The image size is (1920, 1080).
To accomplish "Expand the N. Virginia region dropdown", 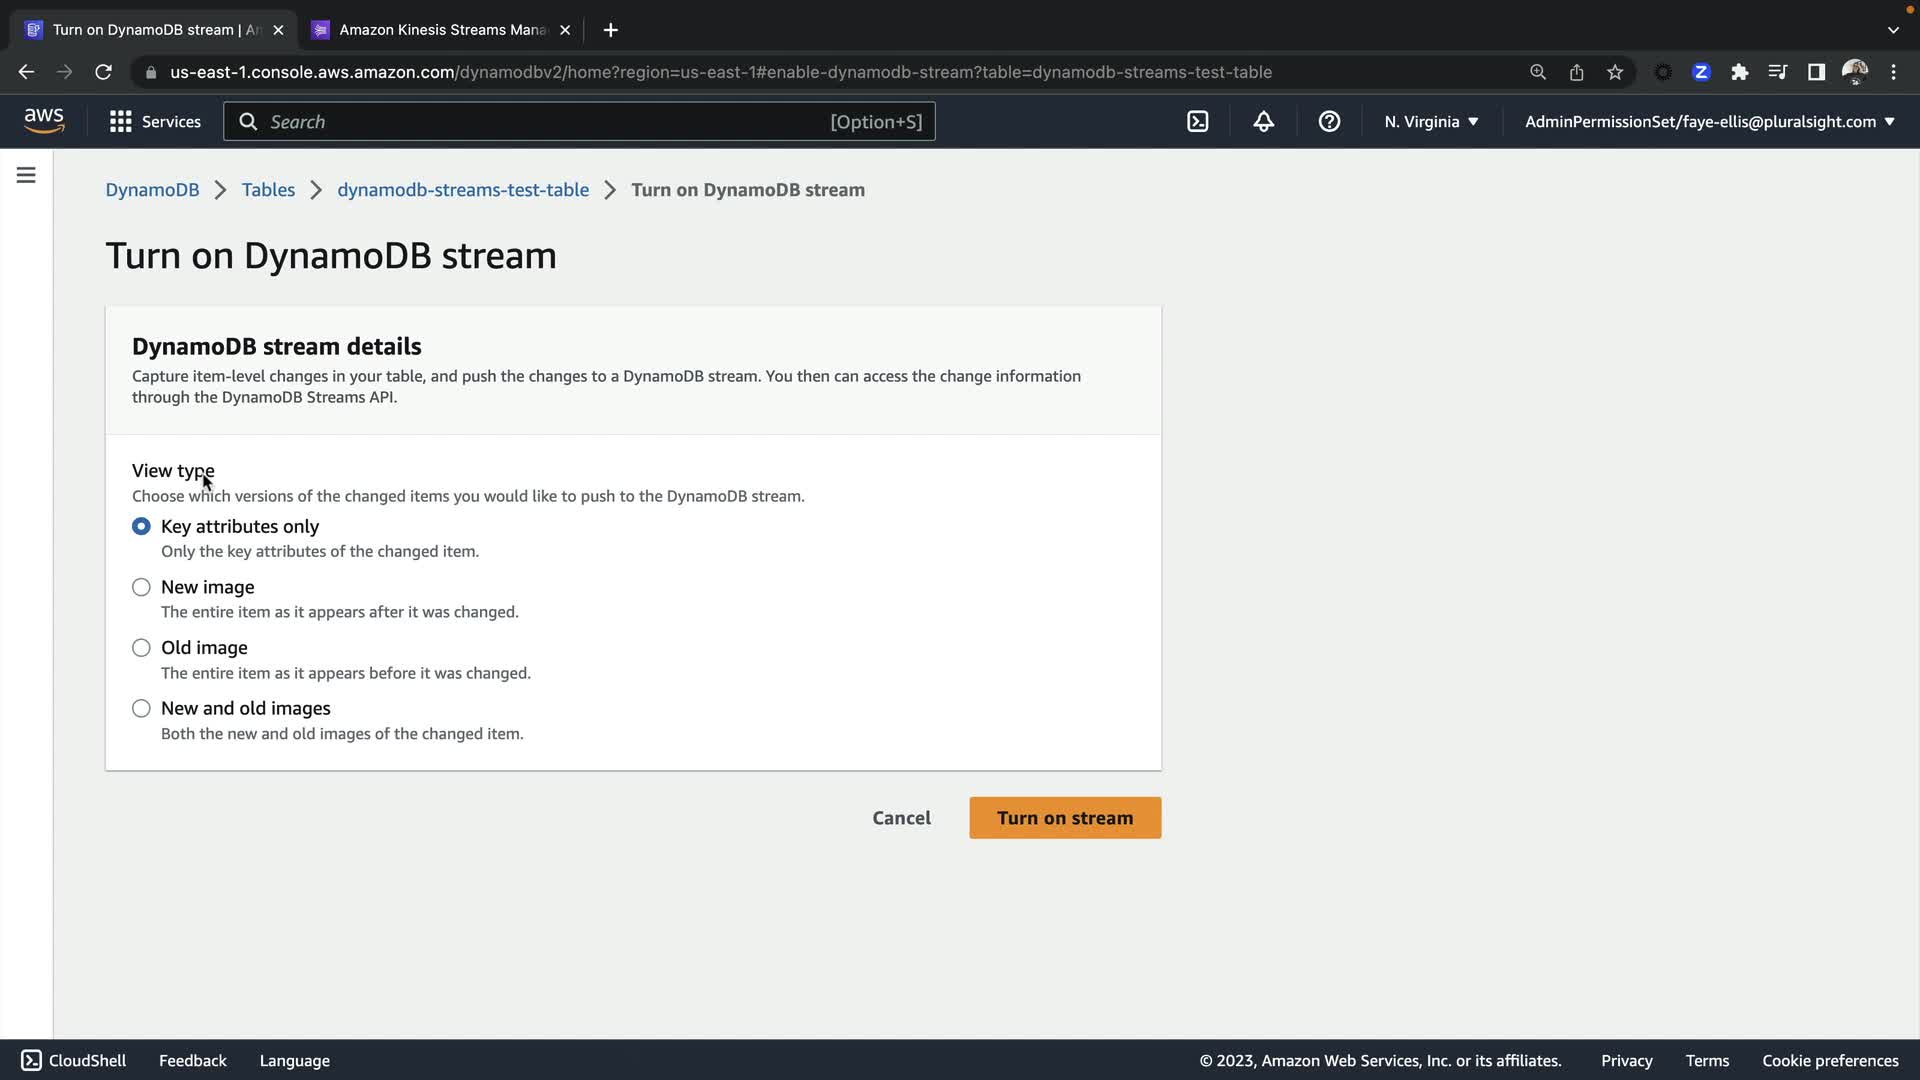I will tap(1431, 121).
